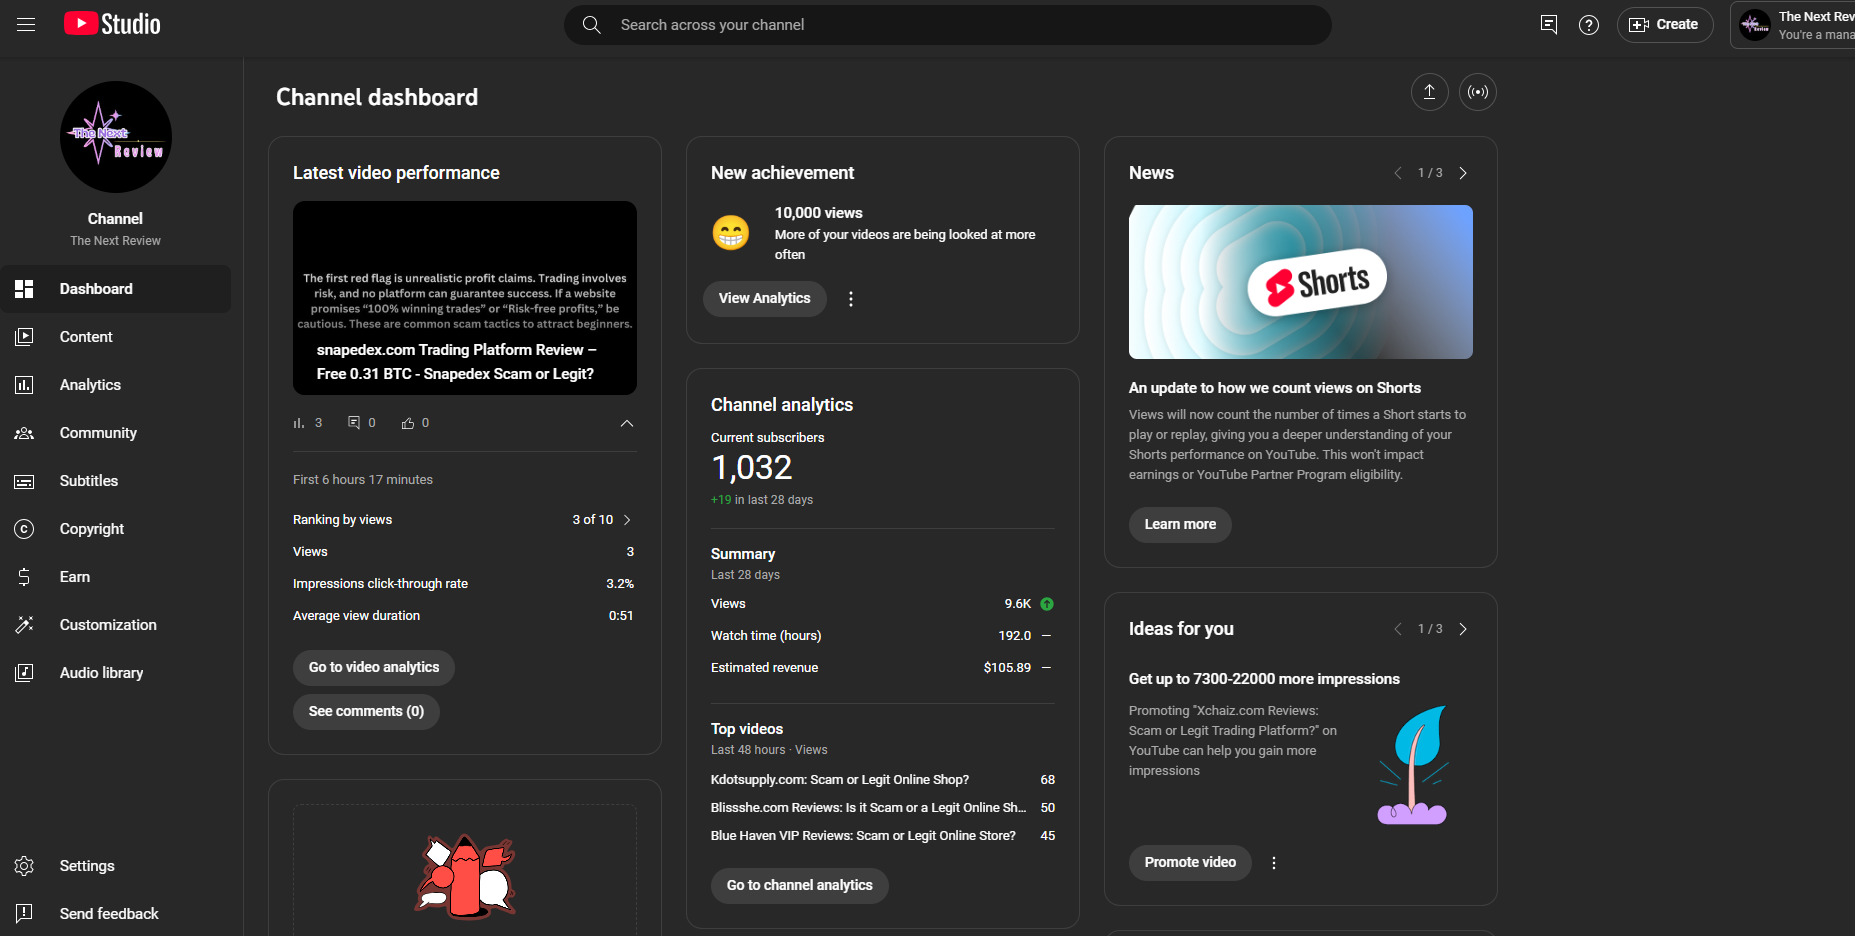Viewport: 1855px width, 936px height.
Task: Click Promote video button
Action: click(x=1190, y=863)
